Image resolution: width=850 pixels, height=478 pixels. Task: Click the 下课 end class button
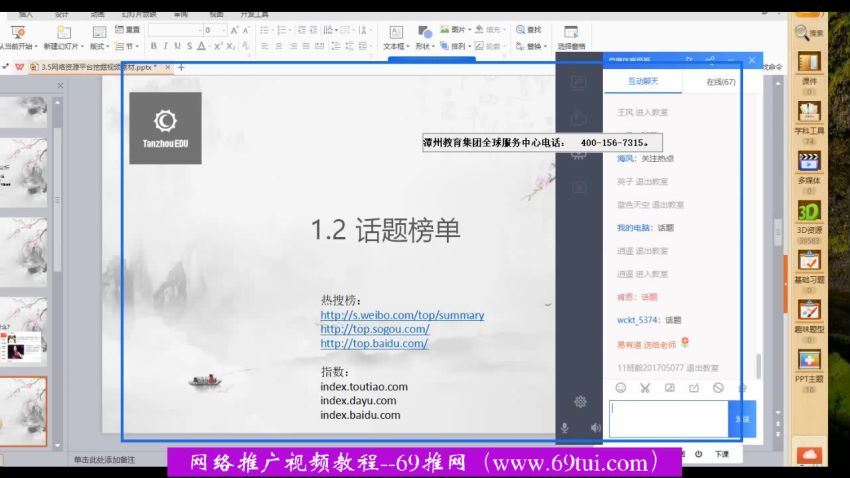pyautogui.click(x=722, y=454)
